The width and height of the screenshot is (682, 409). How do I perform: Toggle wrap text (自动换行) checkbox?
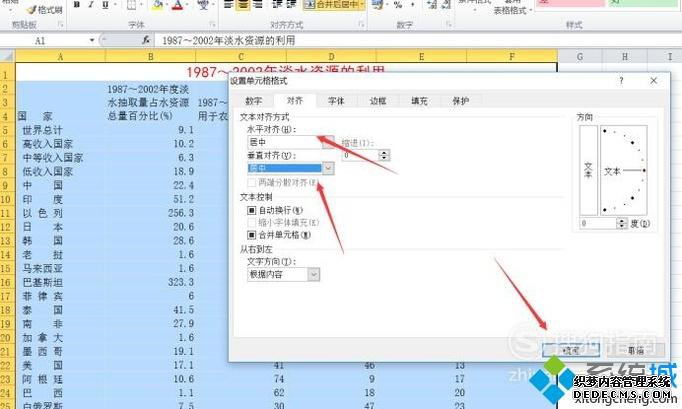point(251,211)
